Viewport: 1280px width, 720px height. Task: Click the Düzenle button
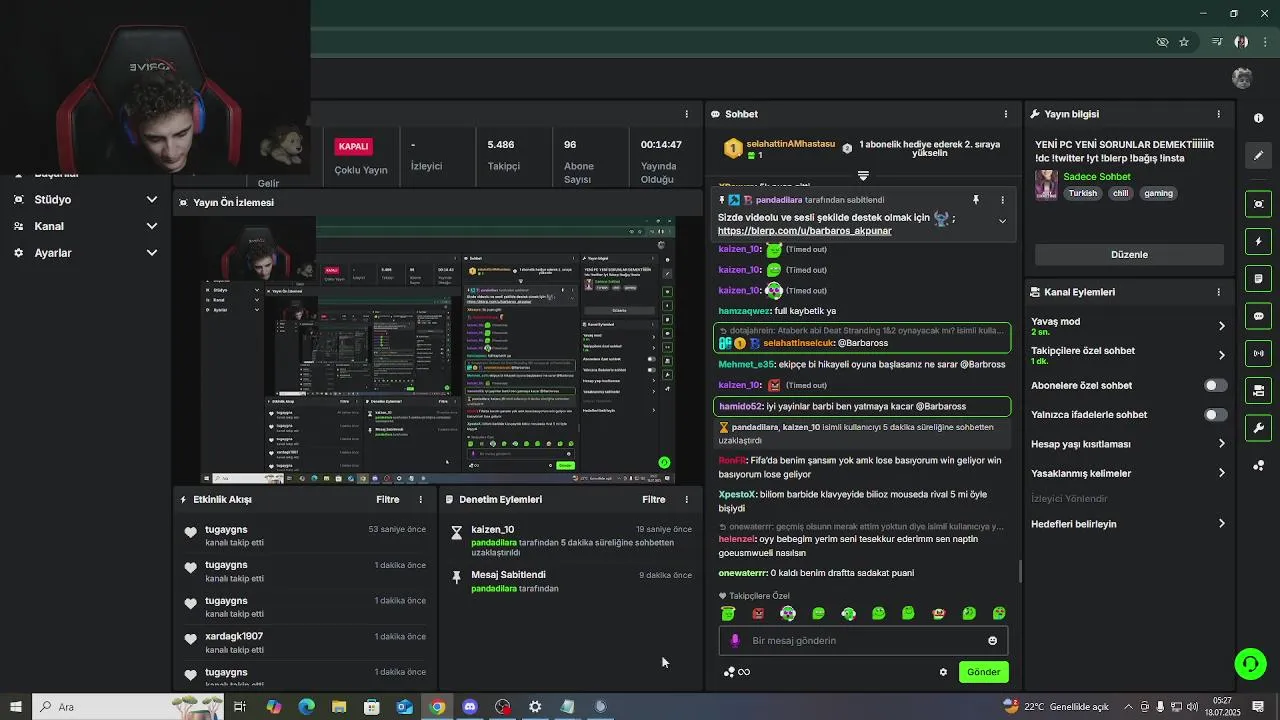1129,254
